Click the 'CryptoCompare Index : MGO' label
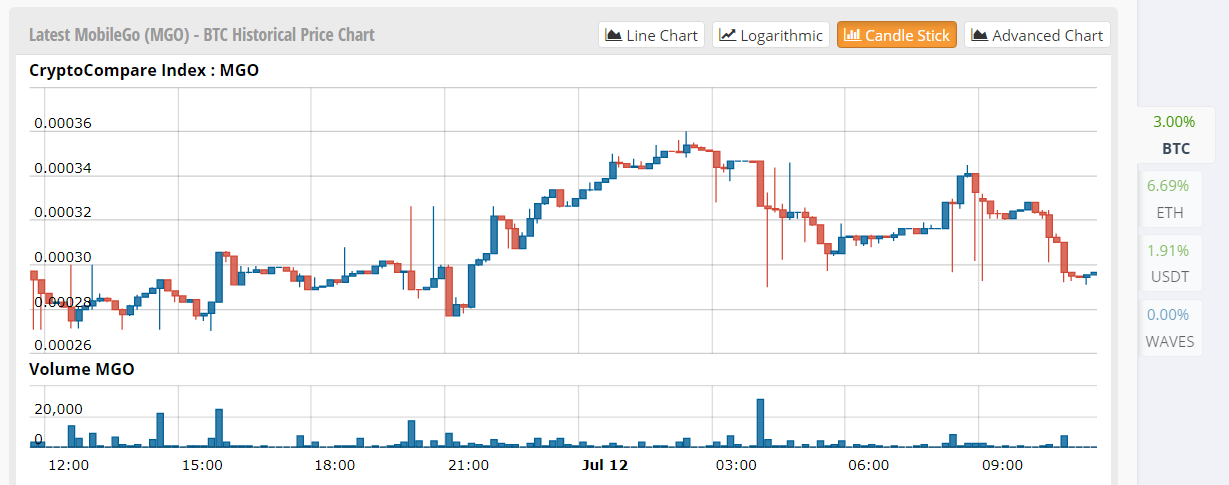This screenshot has width=1229, height=485. click(145, 70)
